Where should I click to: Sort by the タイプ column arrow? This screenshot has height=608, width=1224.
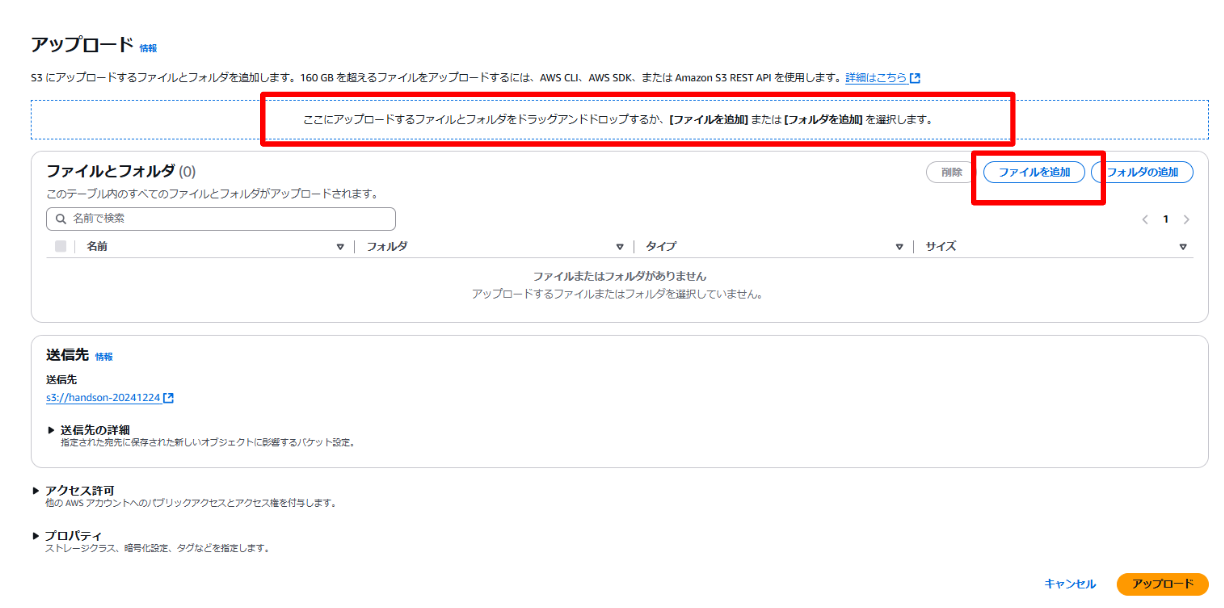point(899,247)
